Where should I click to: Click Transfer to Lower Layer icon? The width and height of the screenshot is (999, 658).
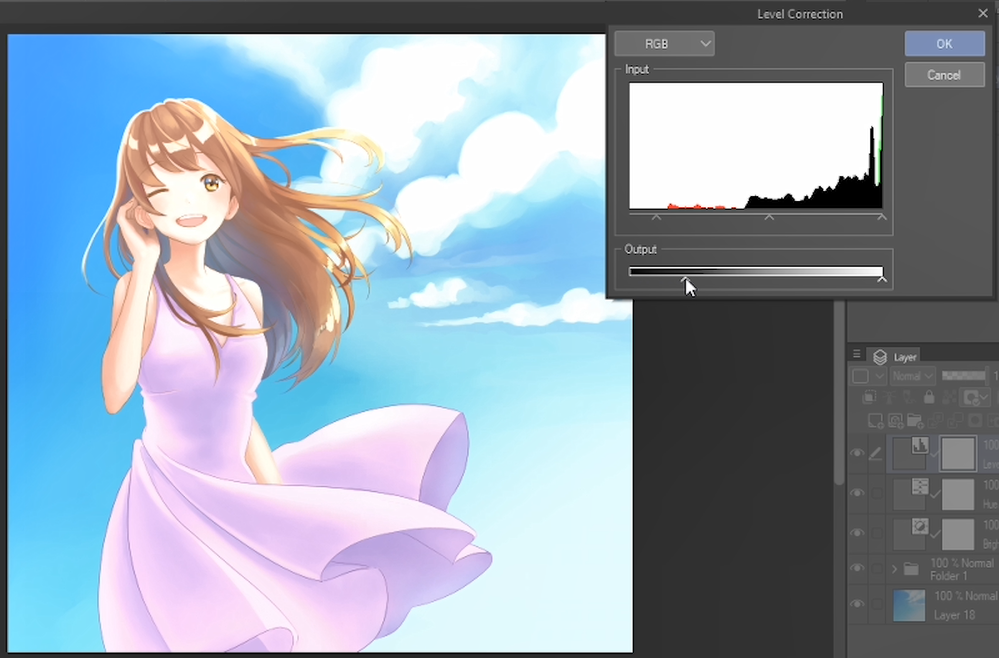tap(935, 420)
